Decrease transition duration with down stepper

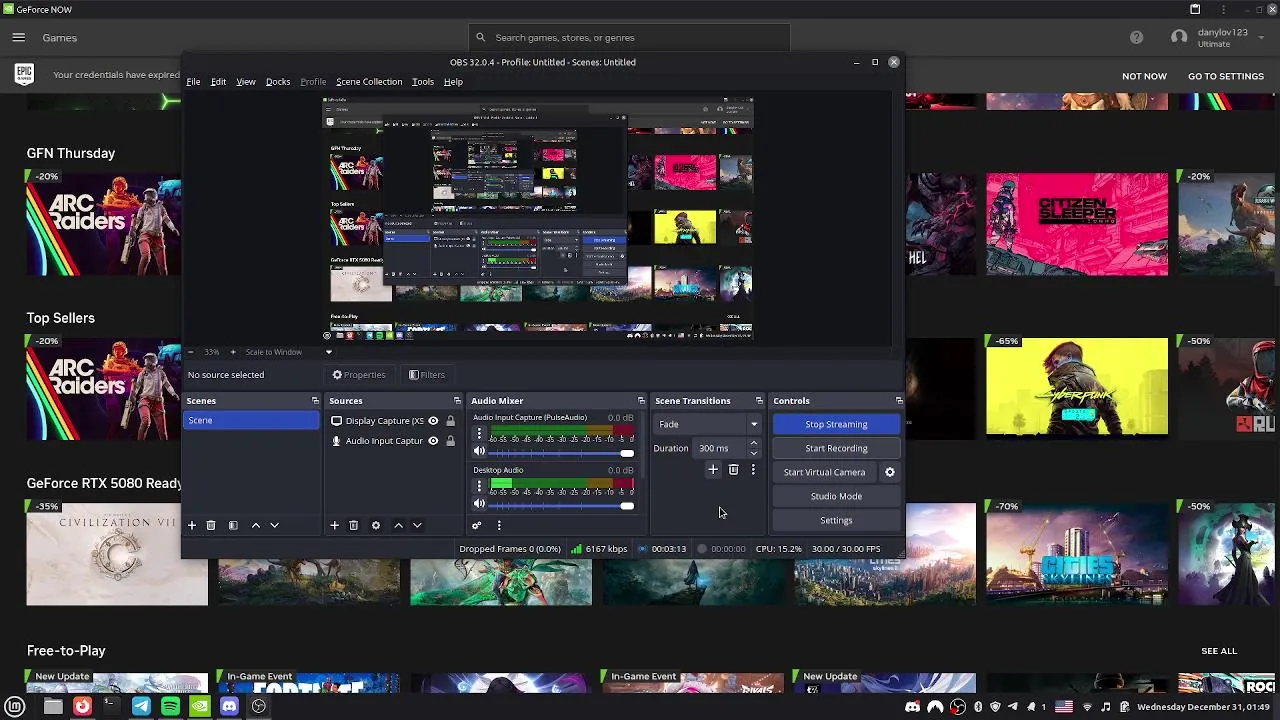tap(753, 453)
